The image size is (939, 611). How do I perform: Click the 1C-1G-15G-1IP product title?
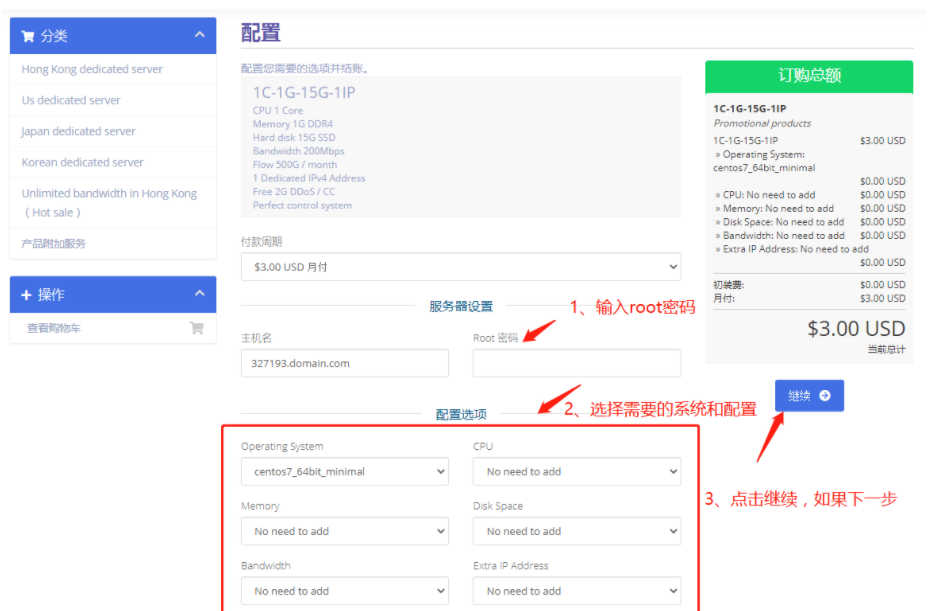tap(304, 93)
